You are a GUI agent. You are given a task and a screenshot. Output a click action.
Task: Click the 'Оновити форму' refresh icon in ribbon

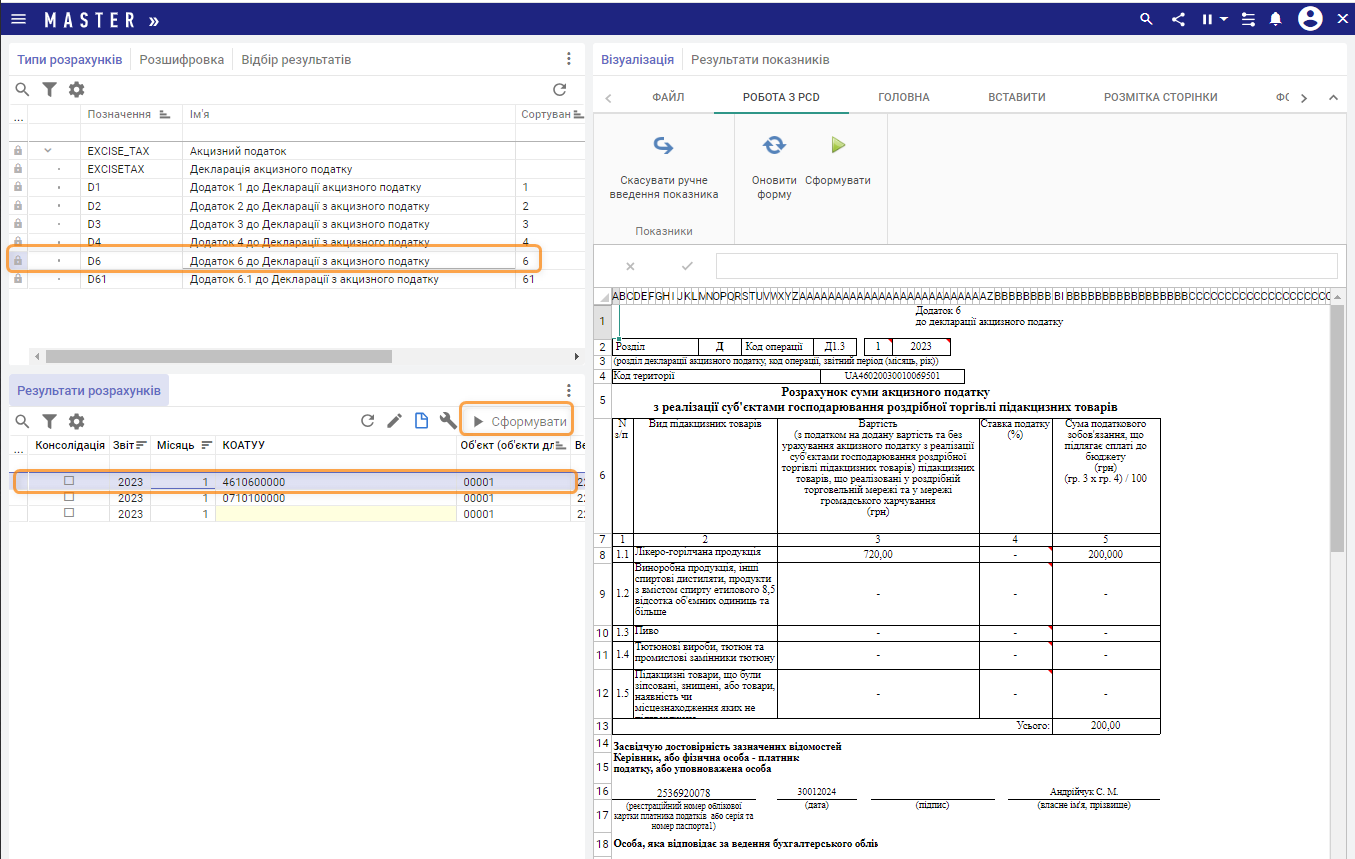[x=774, y=146]
